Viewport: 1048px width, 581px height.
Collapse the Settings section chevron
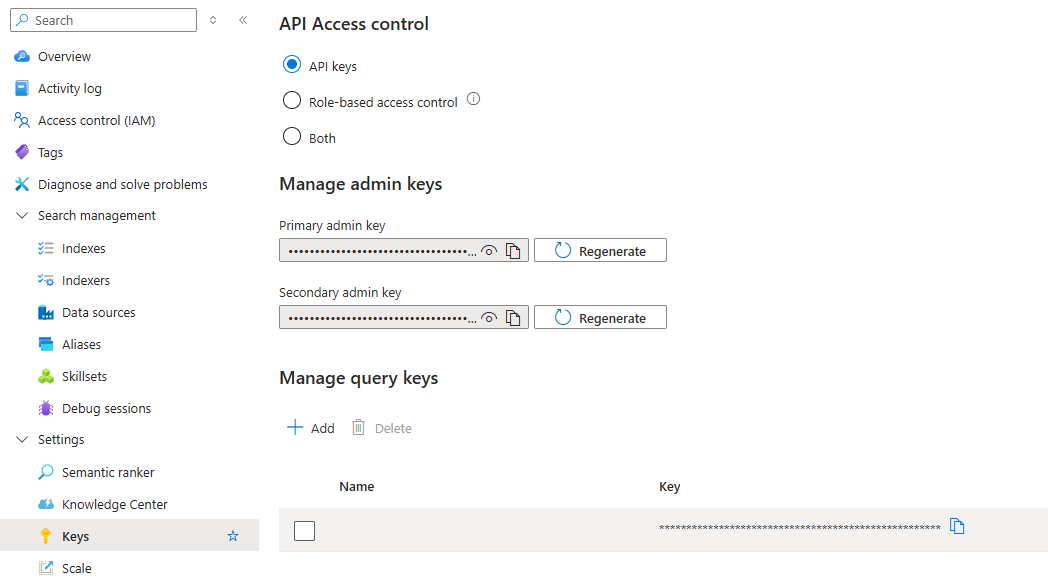pyautogui.click(x=22, y=439)
